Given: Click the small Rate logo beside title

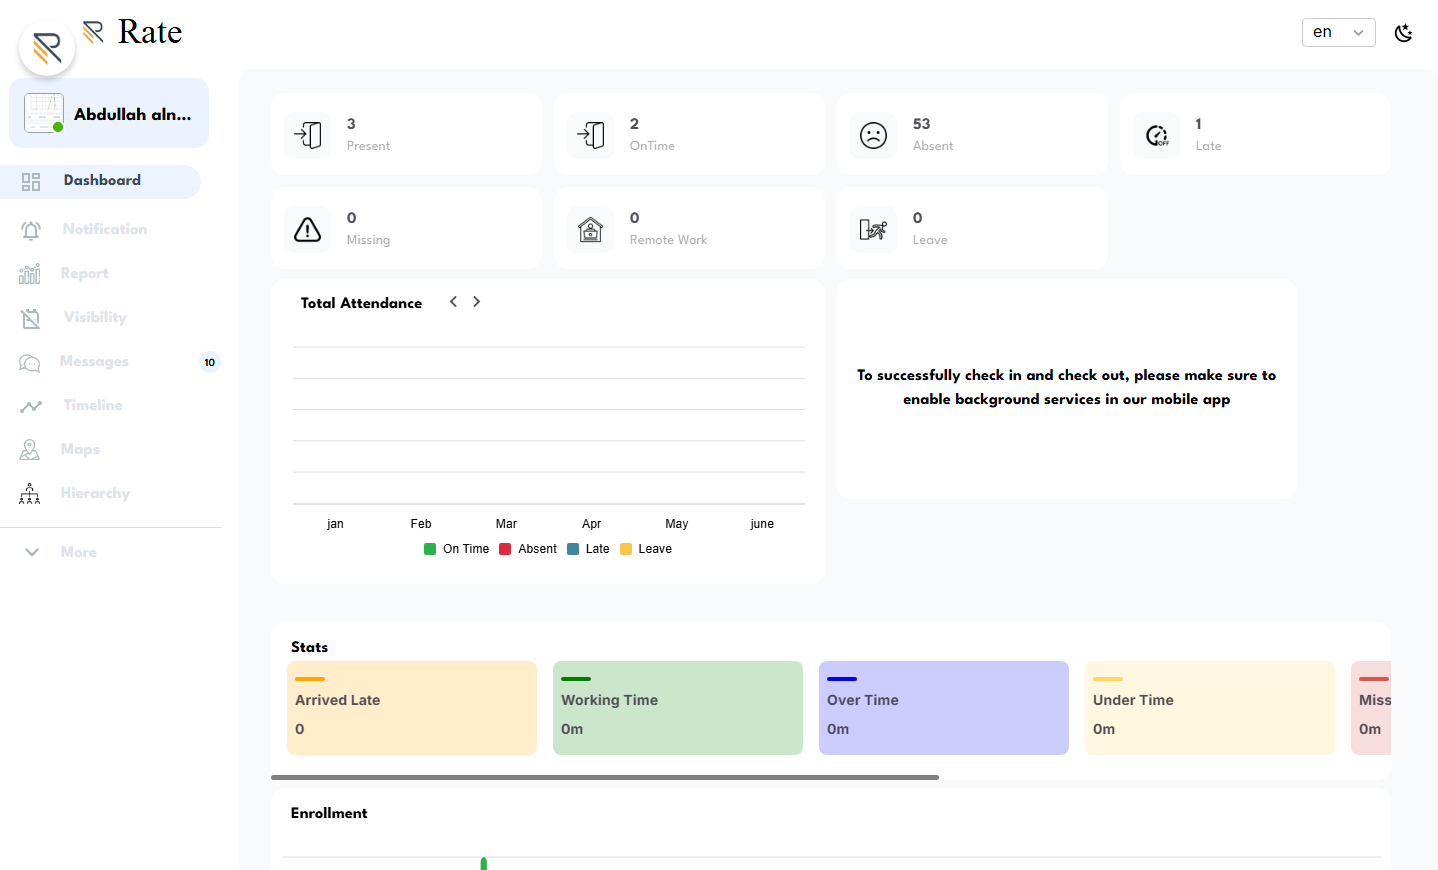Looking at the screenshot, I should (x=93, y=32).
